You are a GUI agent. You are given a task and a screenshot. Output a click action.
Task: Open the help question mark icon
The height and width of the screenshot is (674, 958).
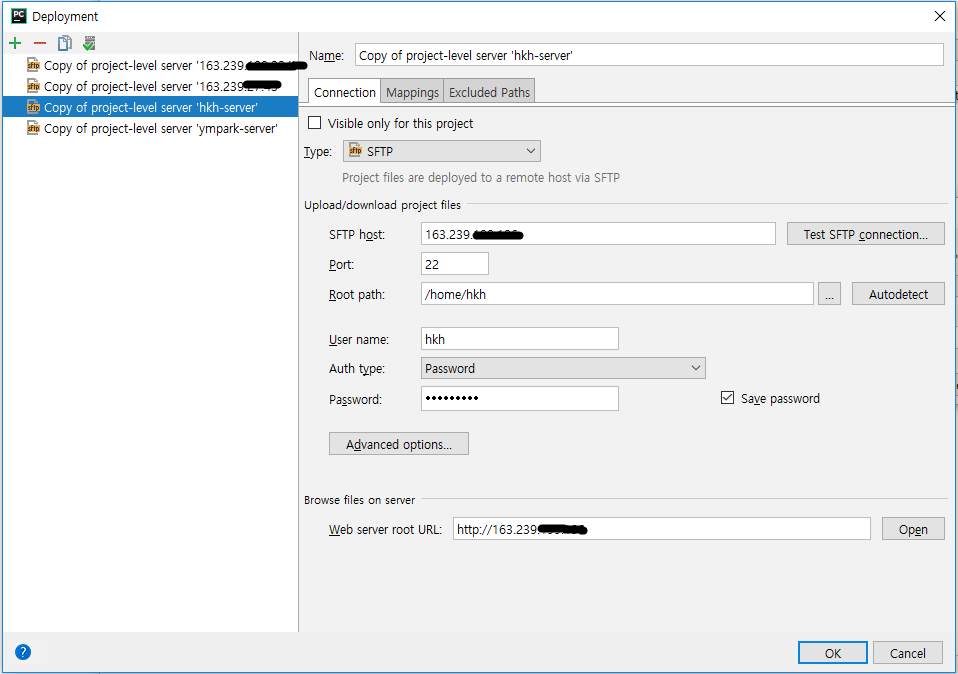pos(23,652)
